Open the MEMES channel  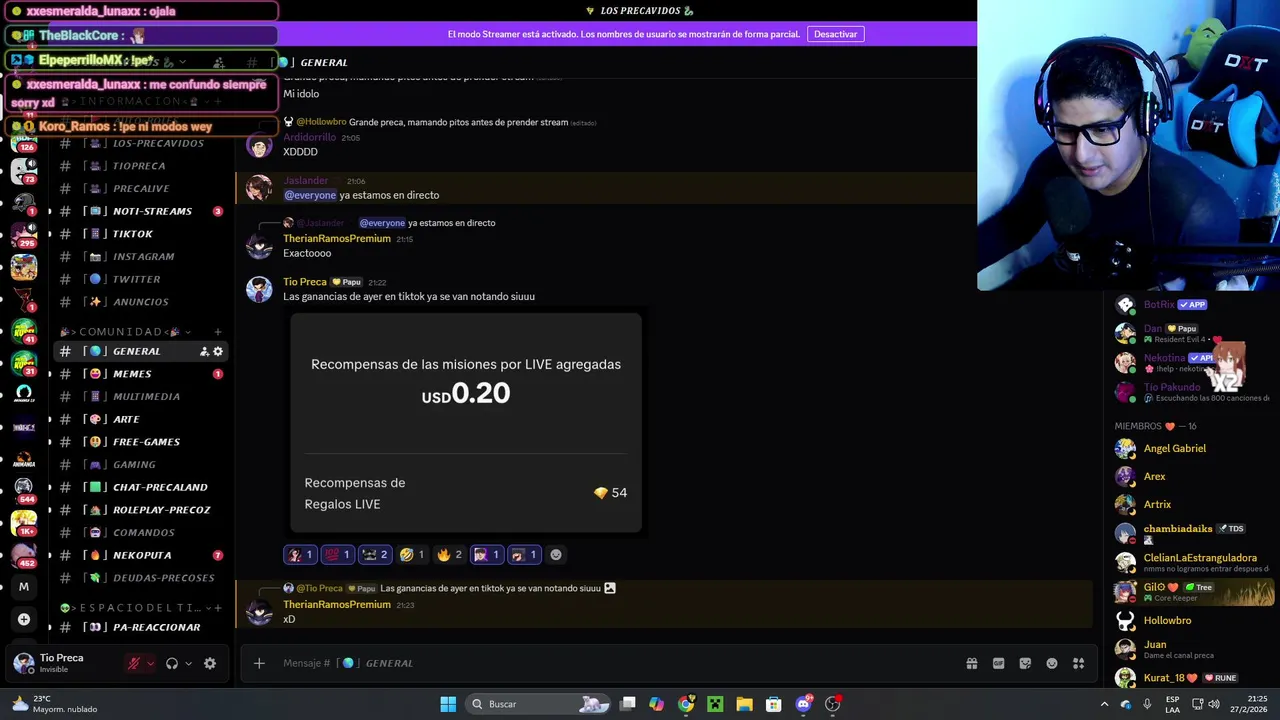pos(141,374)
